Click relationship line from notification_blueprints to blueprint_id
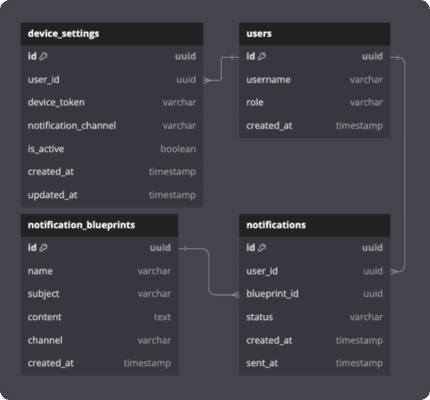 (209, 272)
